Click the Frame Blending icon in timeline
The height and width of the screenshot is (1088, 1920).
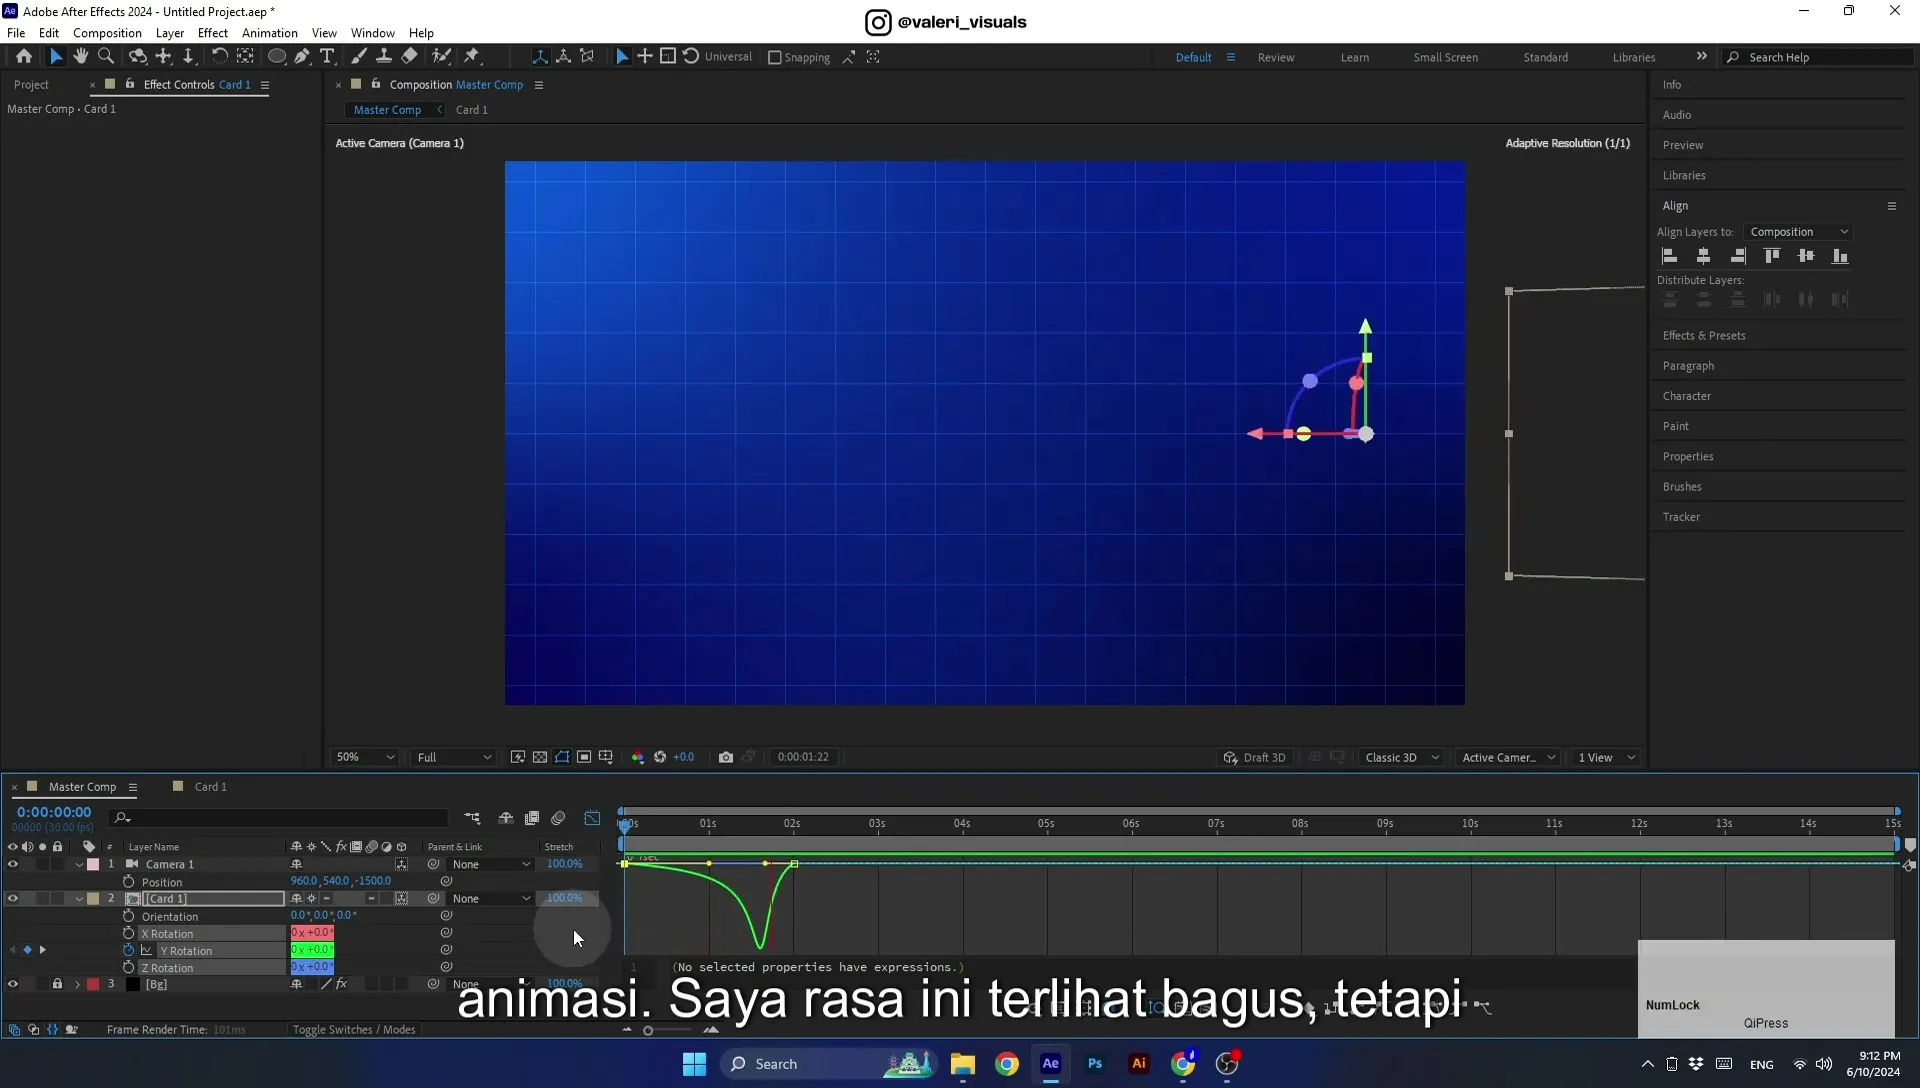click(x=532, y=818)
